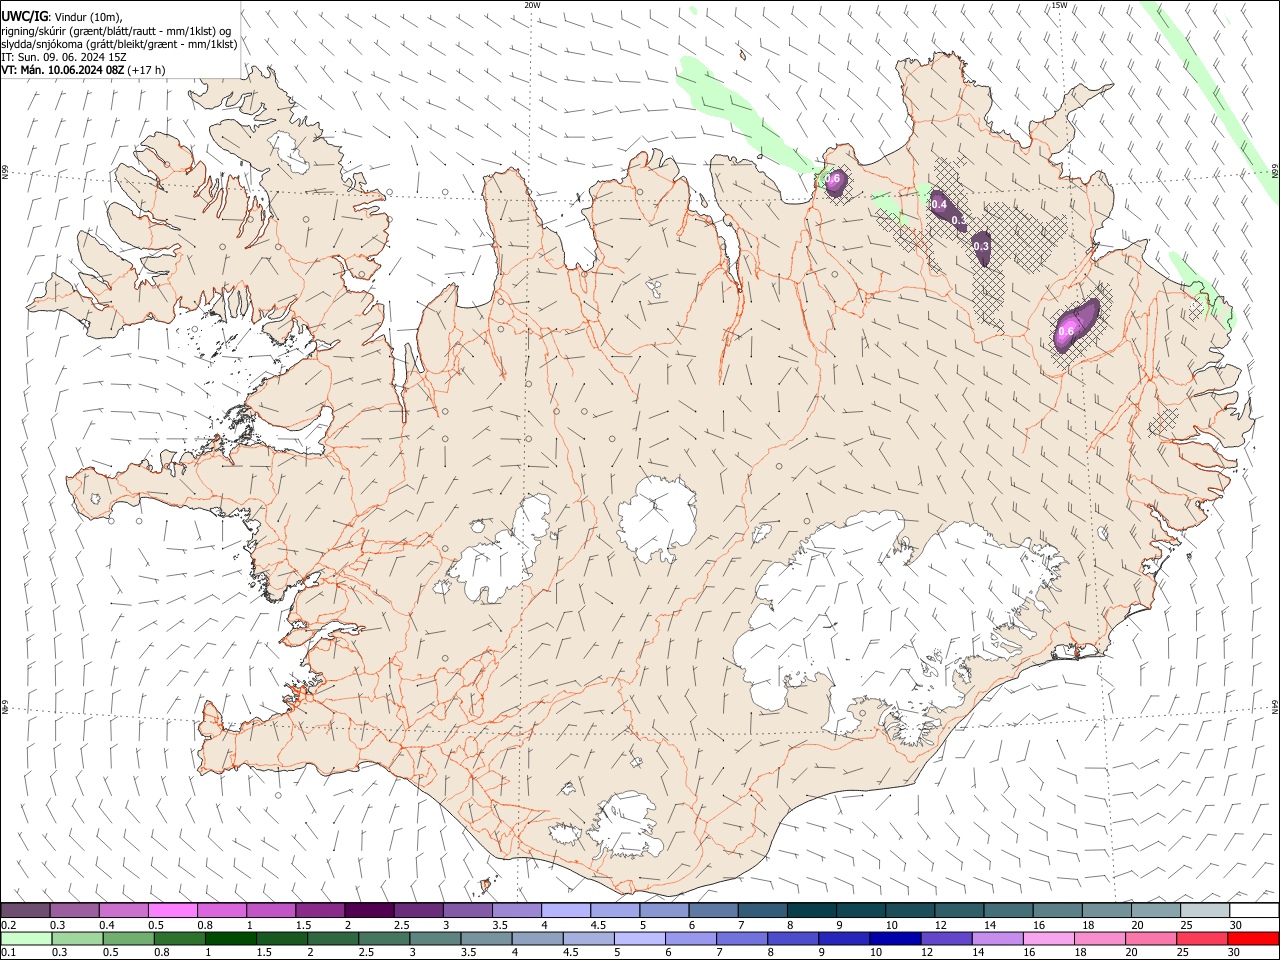Select upper legend swatch between 0.2 and 0.3
Image resolution: width=1280 pixels, height=960 pixels.
tap(26, 910)
